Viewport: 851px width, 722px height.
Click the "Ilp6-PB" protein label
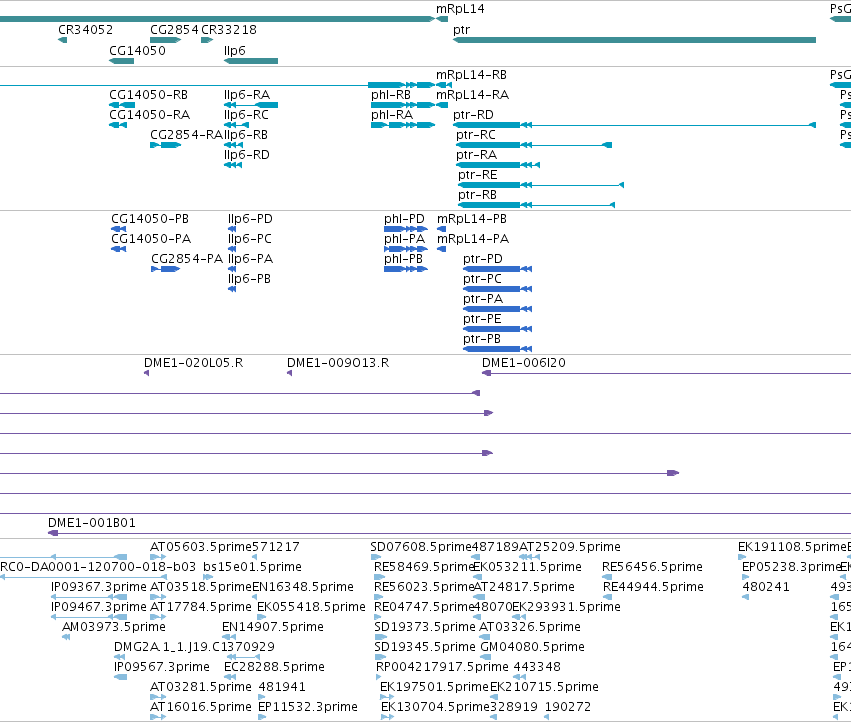point(249,279)
